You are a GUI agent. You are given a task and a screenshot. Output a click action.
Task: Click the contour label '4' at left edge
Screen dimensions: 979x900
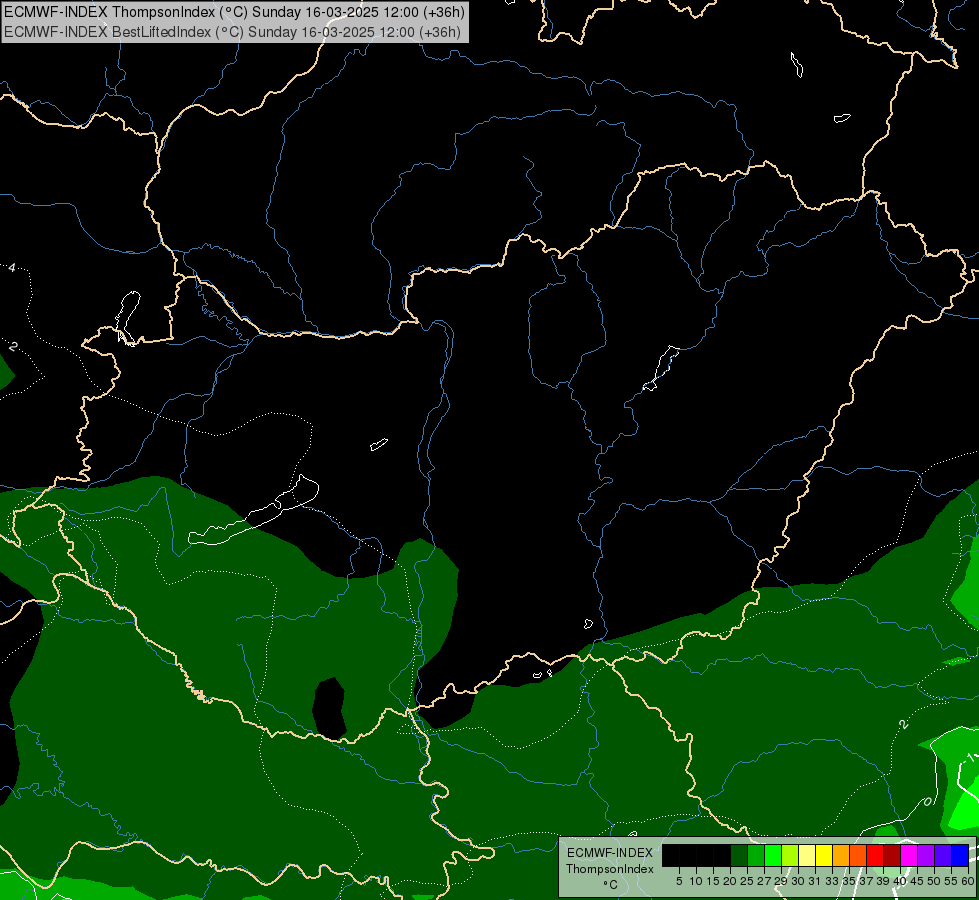click(12, 268)
